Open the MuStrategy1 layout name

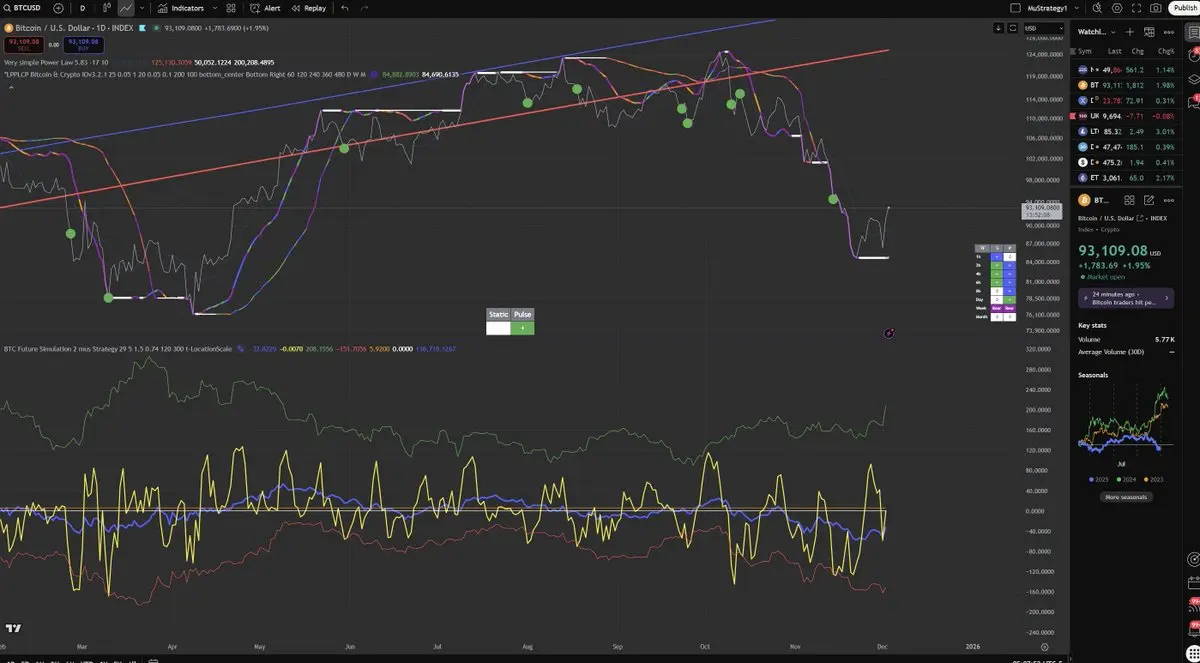(x=1048, y=7)
